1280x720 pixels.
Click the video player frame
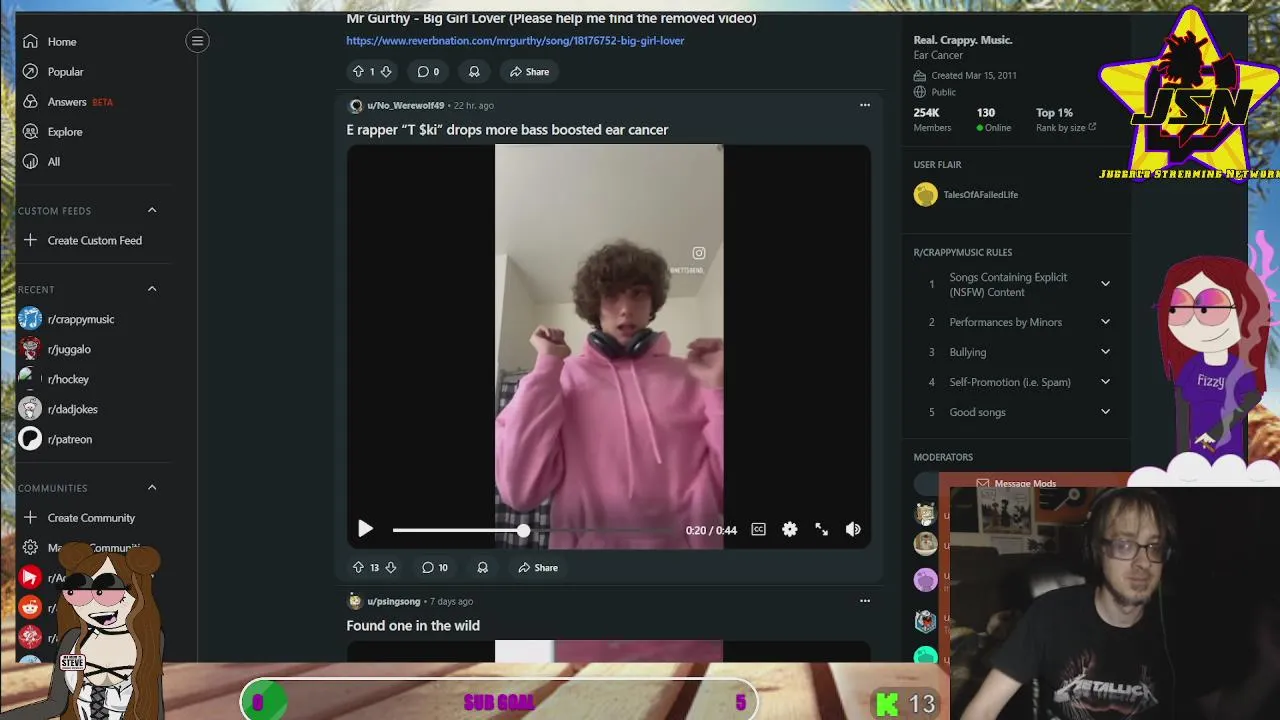[609, 346]
